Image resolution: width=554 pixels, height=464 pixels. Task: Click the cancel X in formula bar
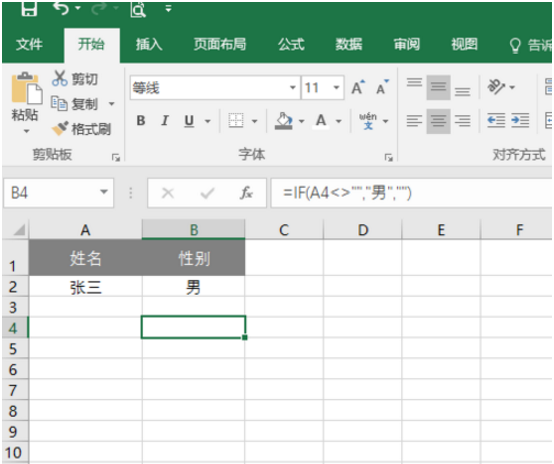tap(167, 193)
